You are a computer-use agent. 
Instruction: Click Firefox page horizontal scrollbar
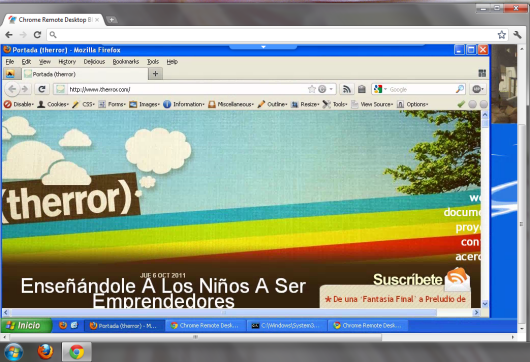[x=223, y=312]
